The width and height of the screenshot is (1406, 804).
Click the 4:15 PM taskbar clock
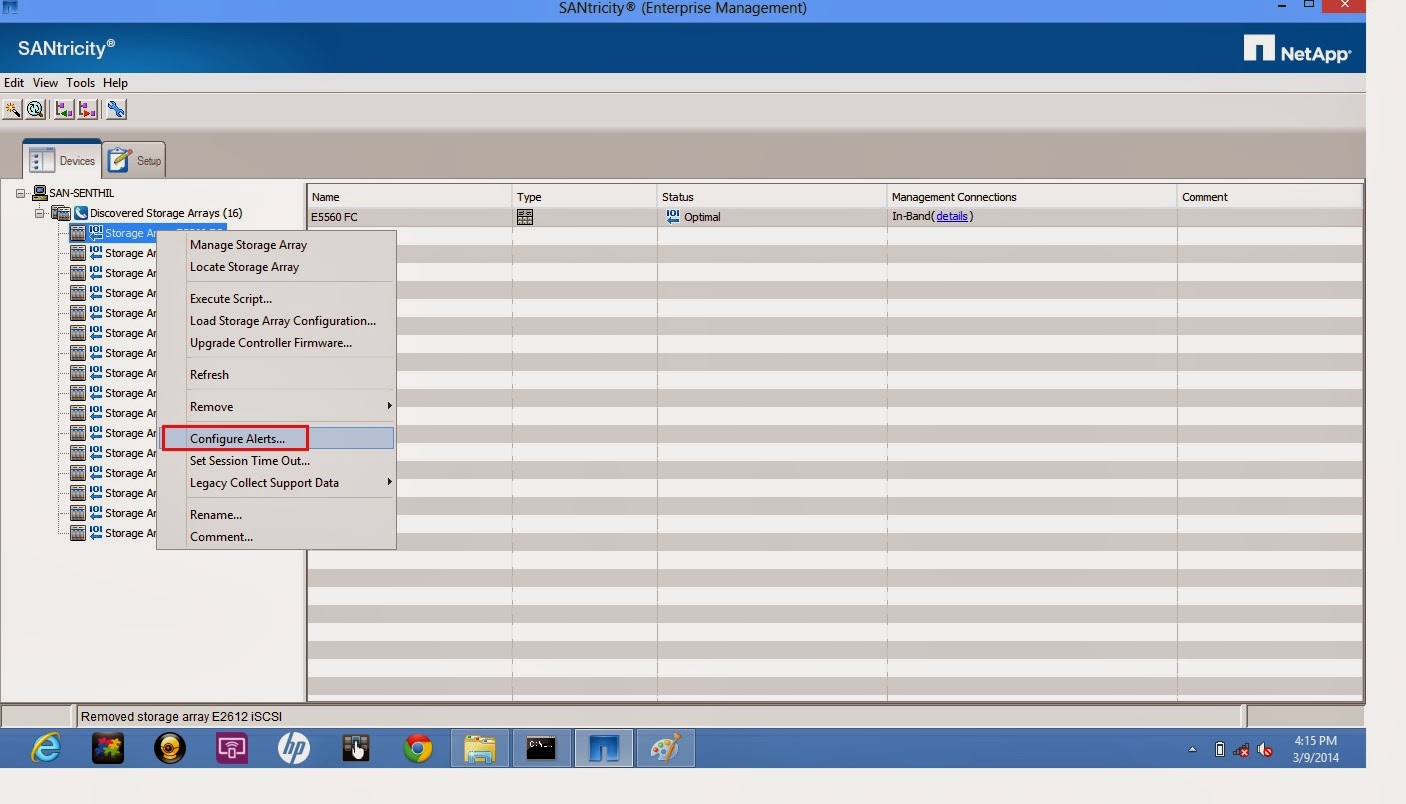click(x=1315, y=741)
